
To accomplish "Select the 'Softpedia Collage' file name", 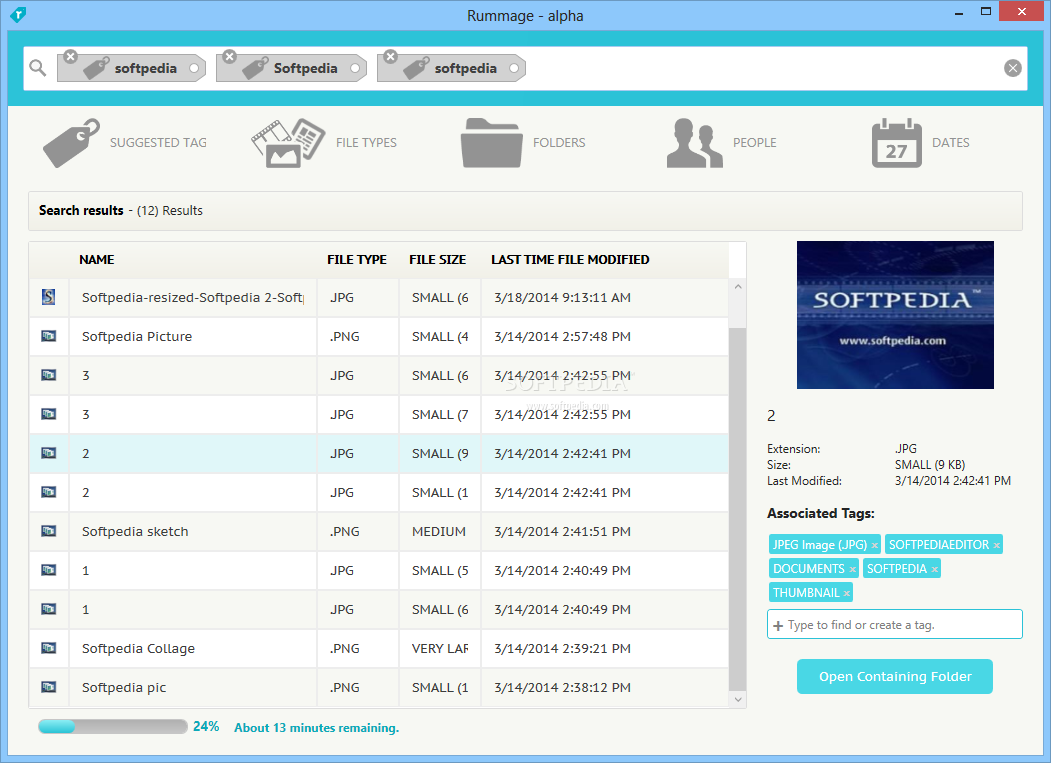I will [138, 648].
